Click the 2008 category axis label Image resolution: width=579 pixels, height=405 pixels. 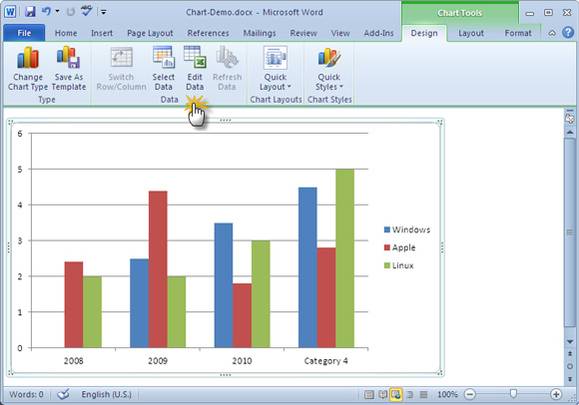73,361
